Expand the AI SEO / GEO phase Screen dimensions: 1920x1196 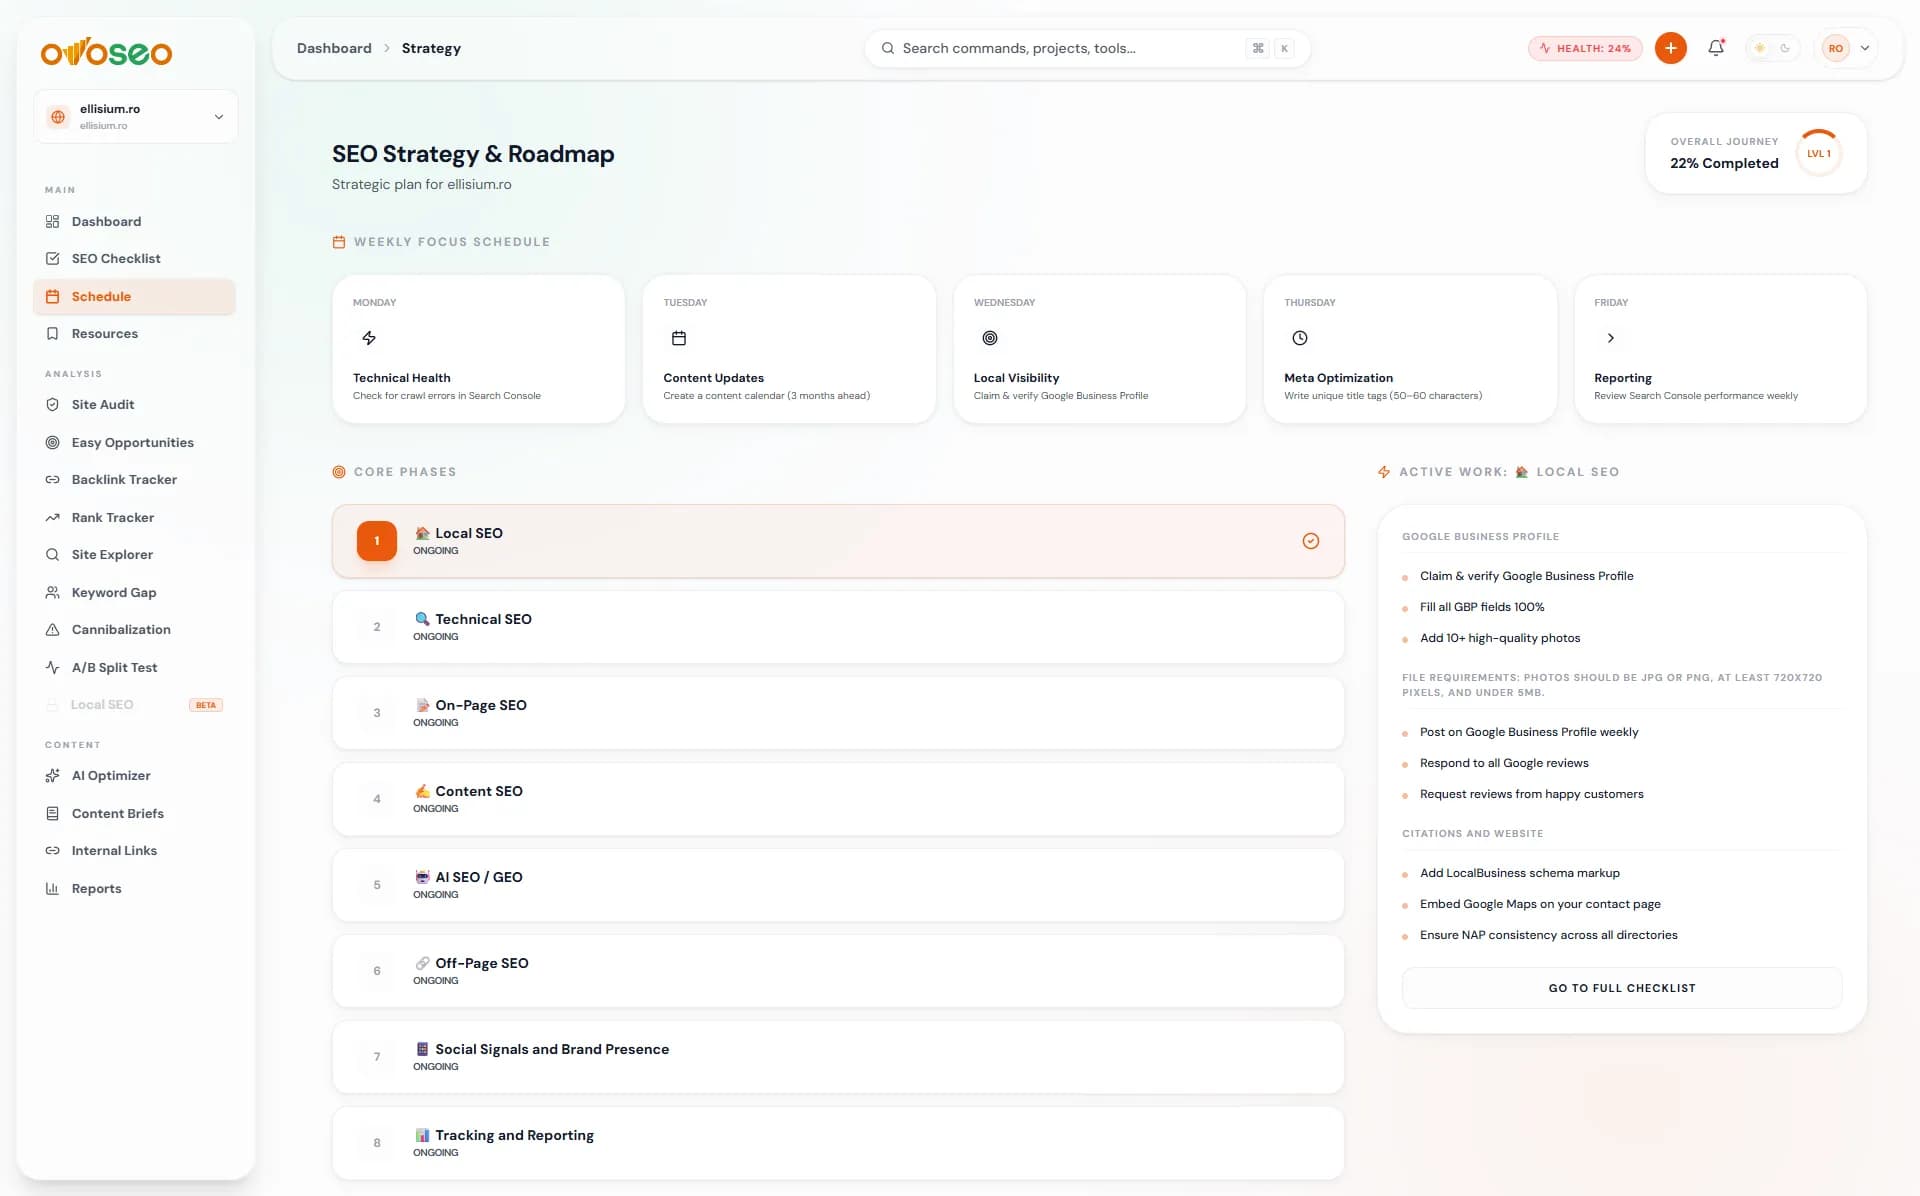(838, 885)
